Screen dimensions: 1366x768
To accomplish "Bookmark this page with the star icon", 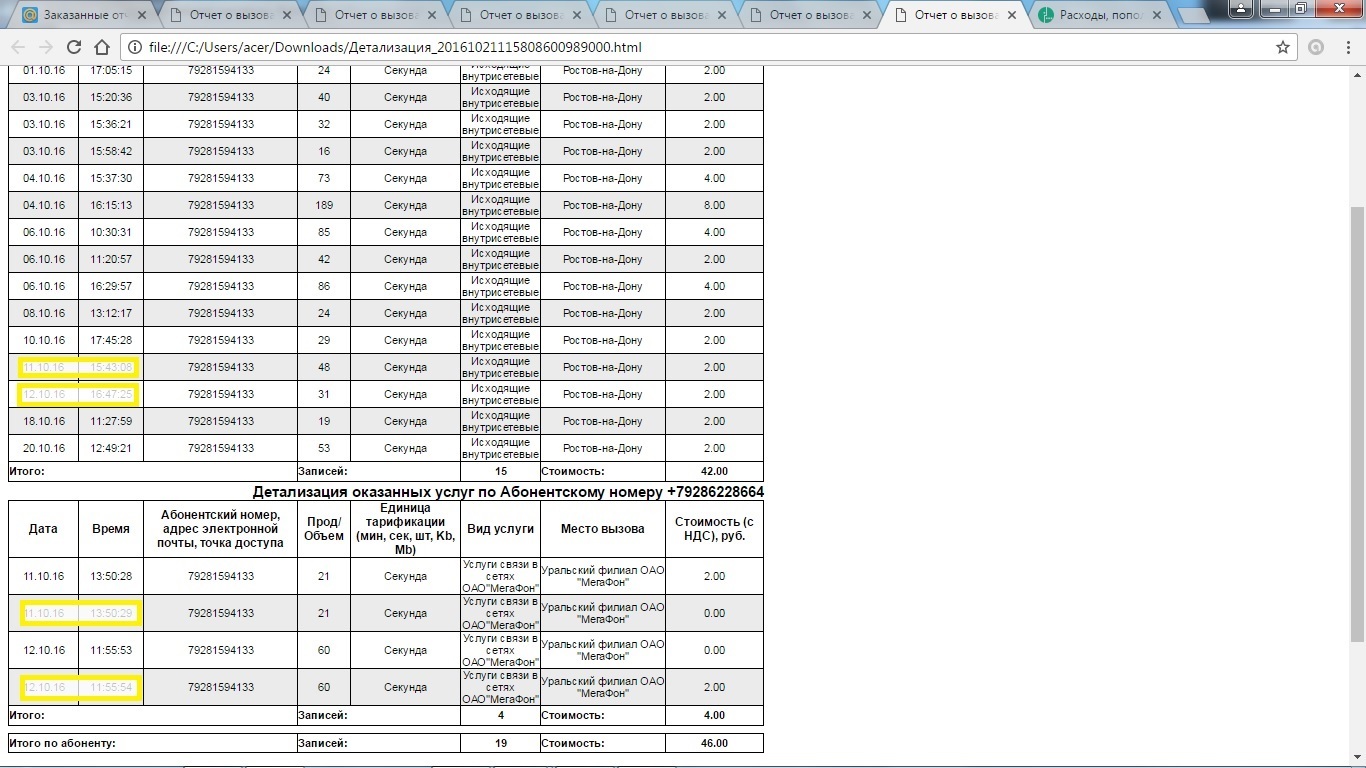I will pyautogui.click(x=1283, y=47).
